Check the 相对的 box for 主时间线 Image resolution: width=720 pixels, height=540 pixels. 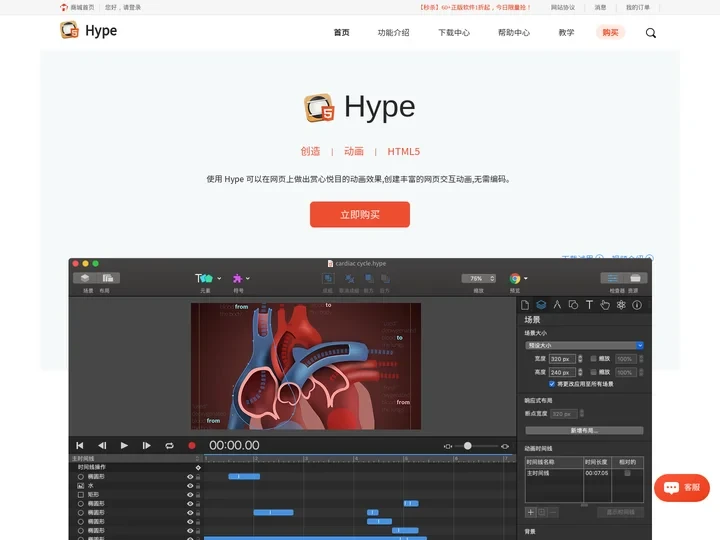627,473
